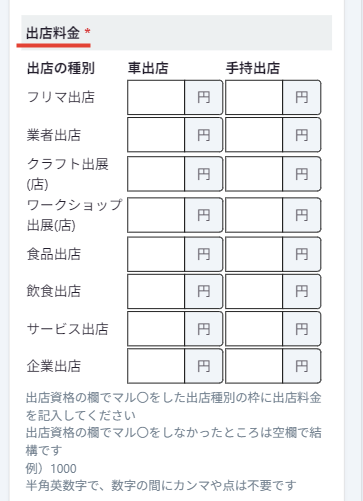
Task: Click the 車出店 column header
Action: [148, 68]
